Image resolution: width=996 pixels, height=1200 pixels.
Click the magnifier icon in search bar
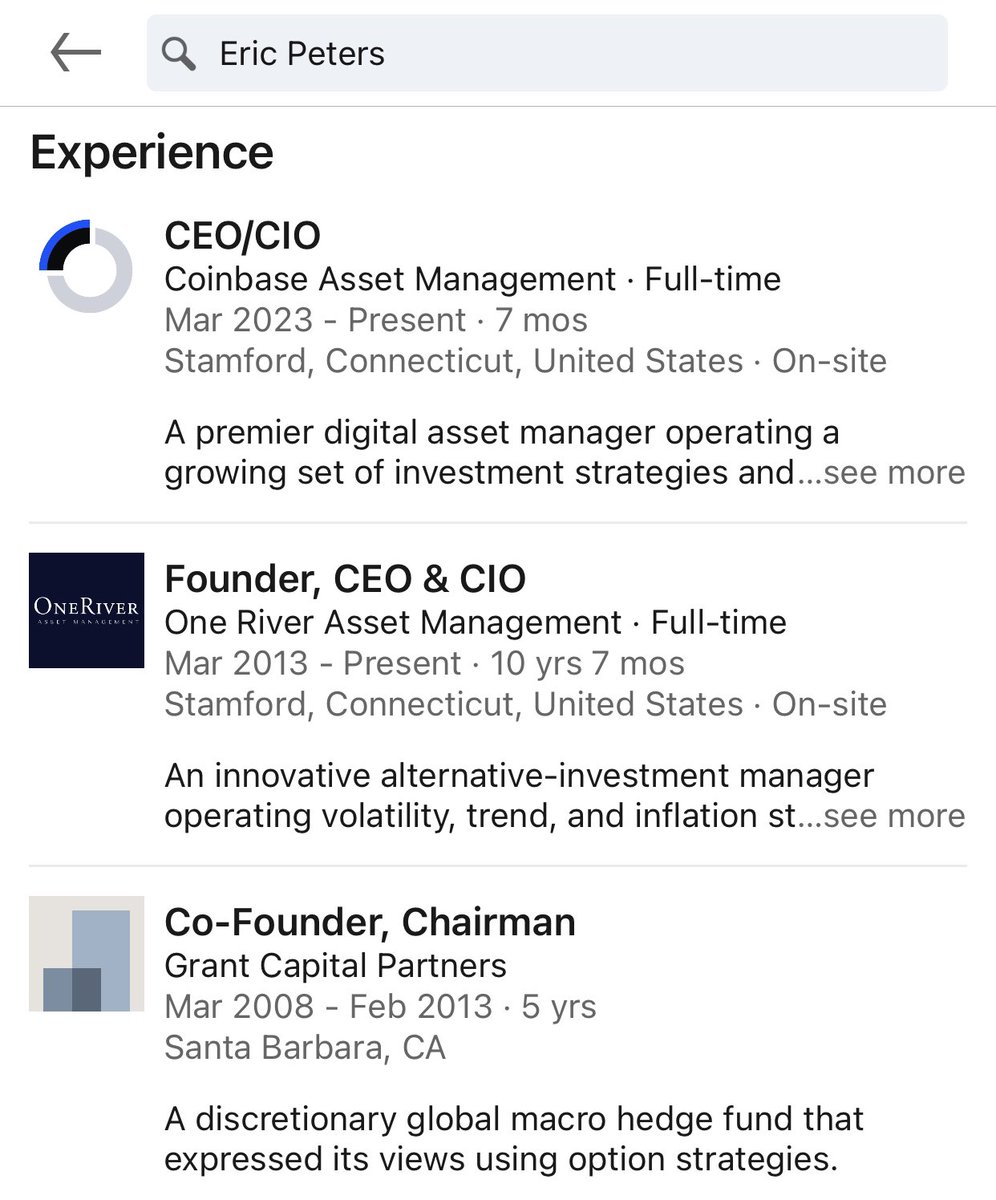point(179,53)
